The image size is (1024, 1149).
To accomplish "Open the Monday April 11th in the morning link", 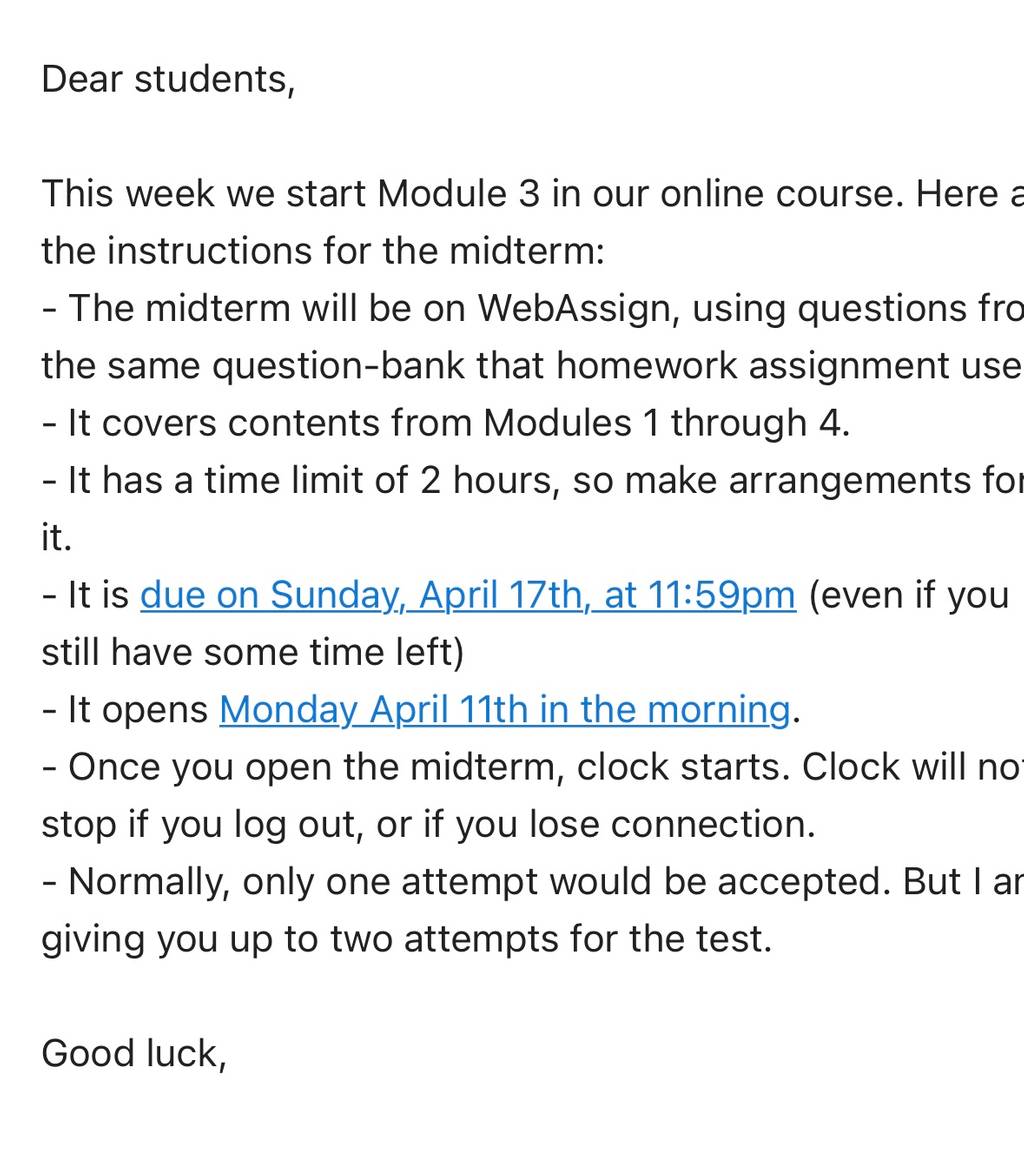I will pos(505,710).
